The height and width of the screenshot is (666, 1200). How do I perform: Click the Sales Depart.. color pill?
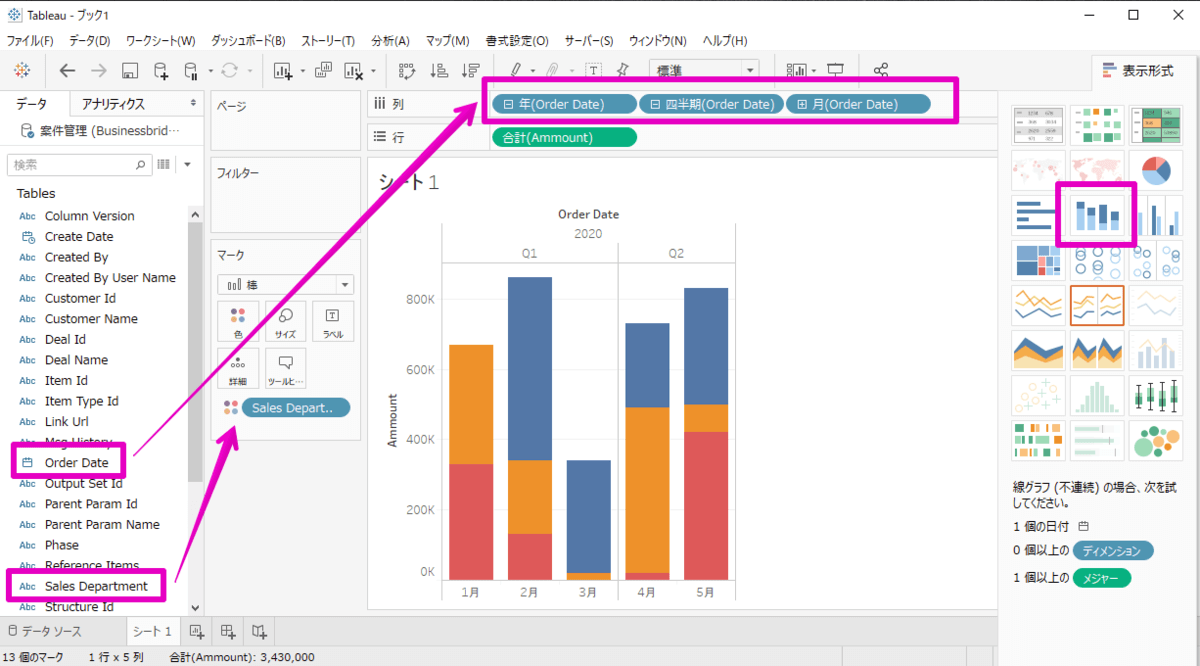tap(296, 407)
